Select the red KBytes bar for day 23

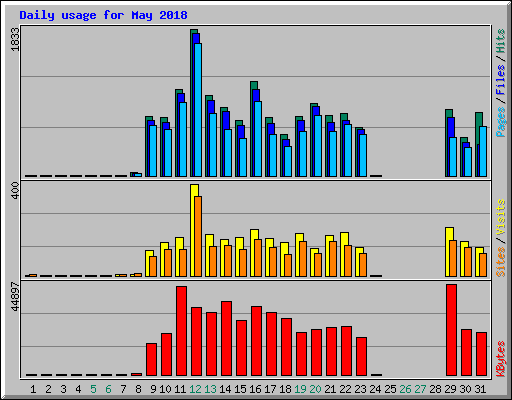361,356
